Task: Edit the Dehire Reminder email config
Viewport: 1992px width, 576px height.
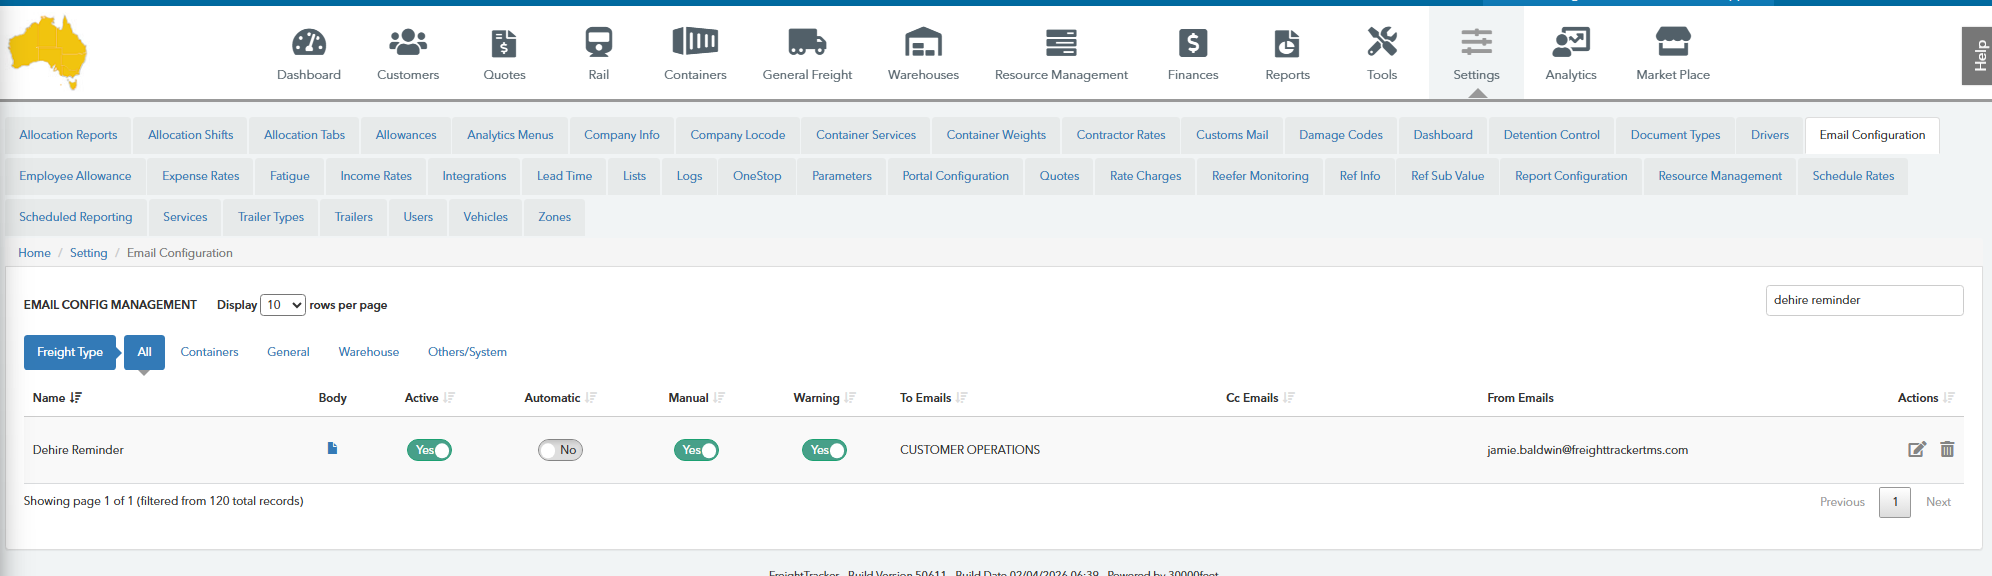Action: coord(1916,450)
